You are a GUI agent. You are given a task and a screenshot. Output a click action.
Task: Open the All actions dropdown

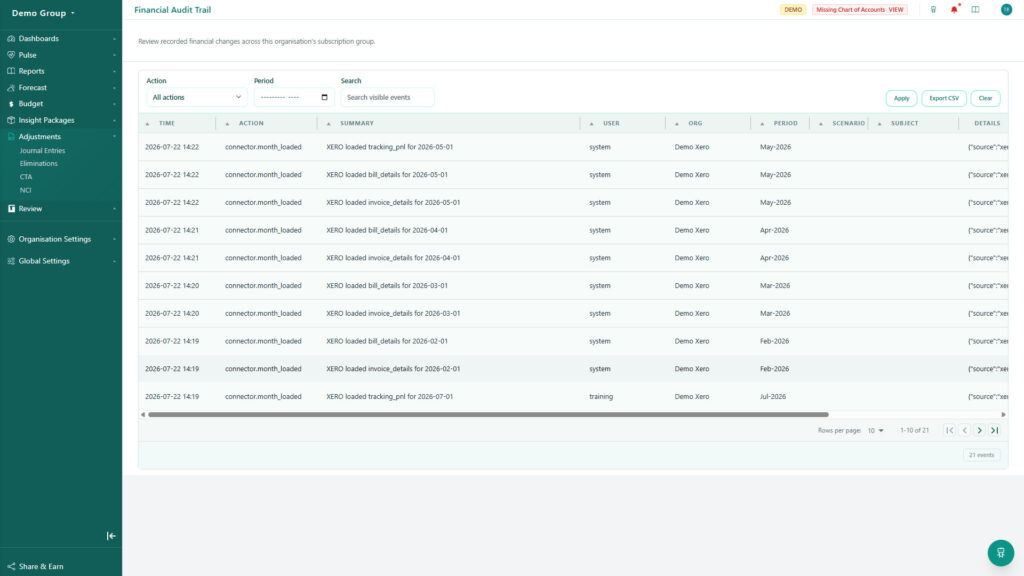196,97
